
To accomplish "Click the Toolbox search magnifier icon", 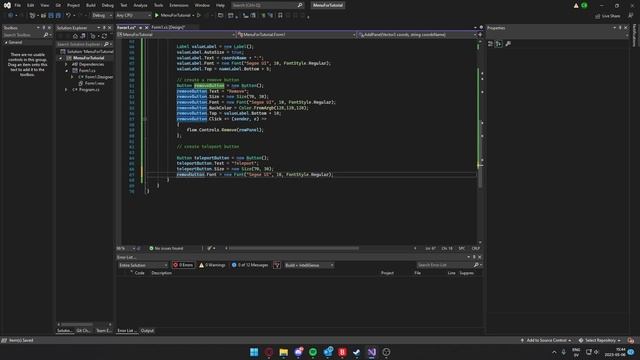I will coord(46,36).
